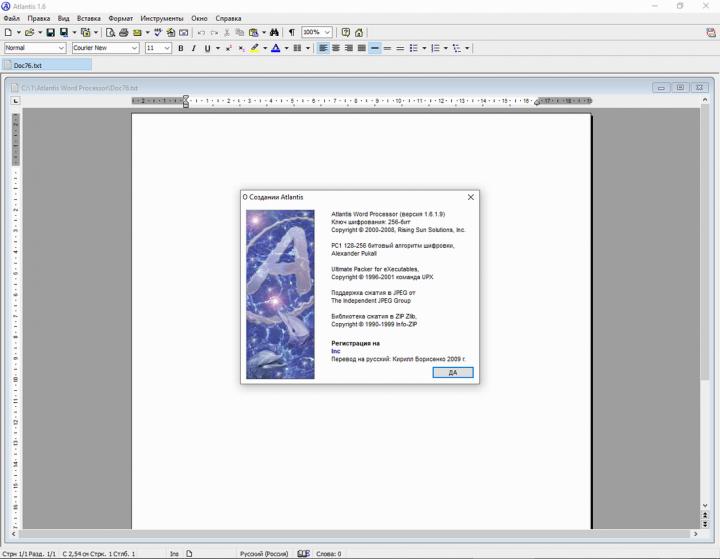Expand the Paste options arrow

[x=264, y=33]
